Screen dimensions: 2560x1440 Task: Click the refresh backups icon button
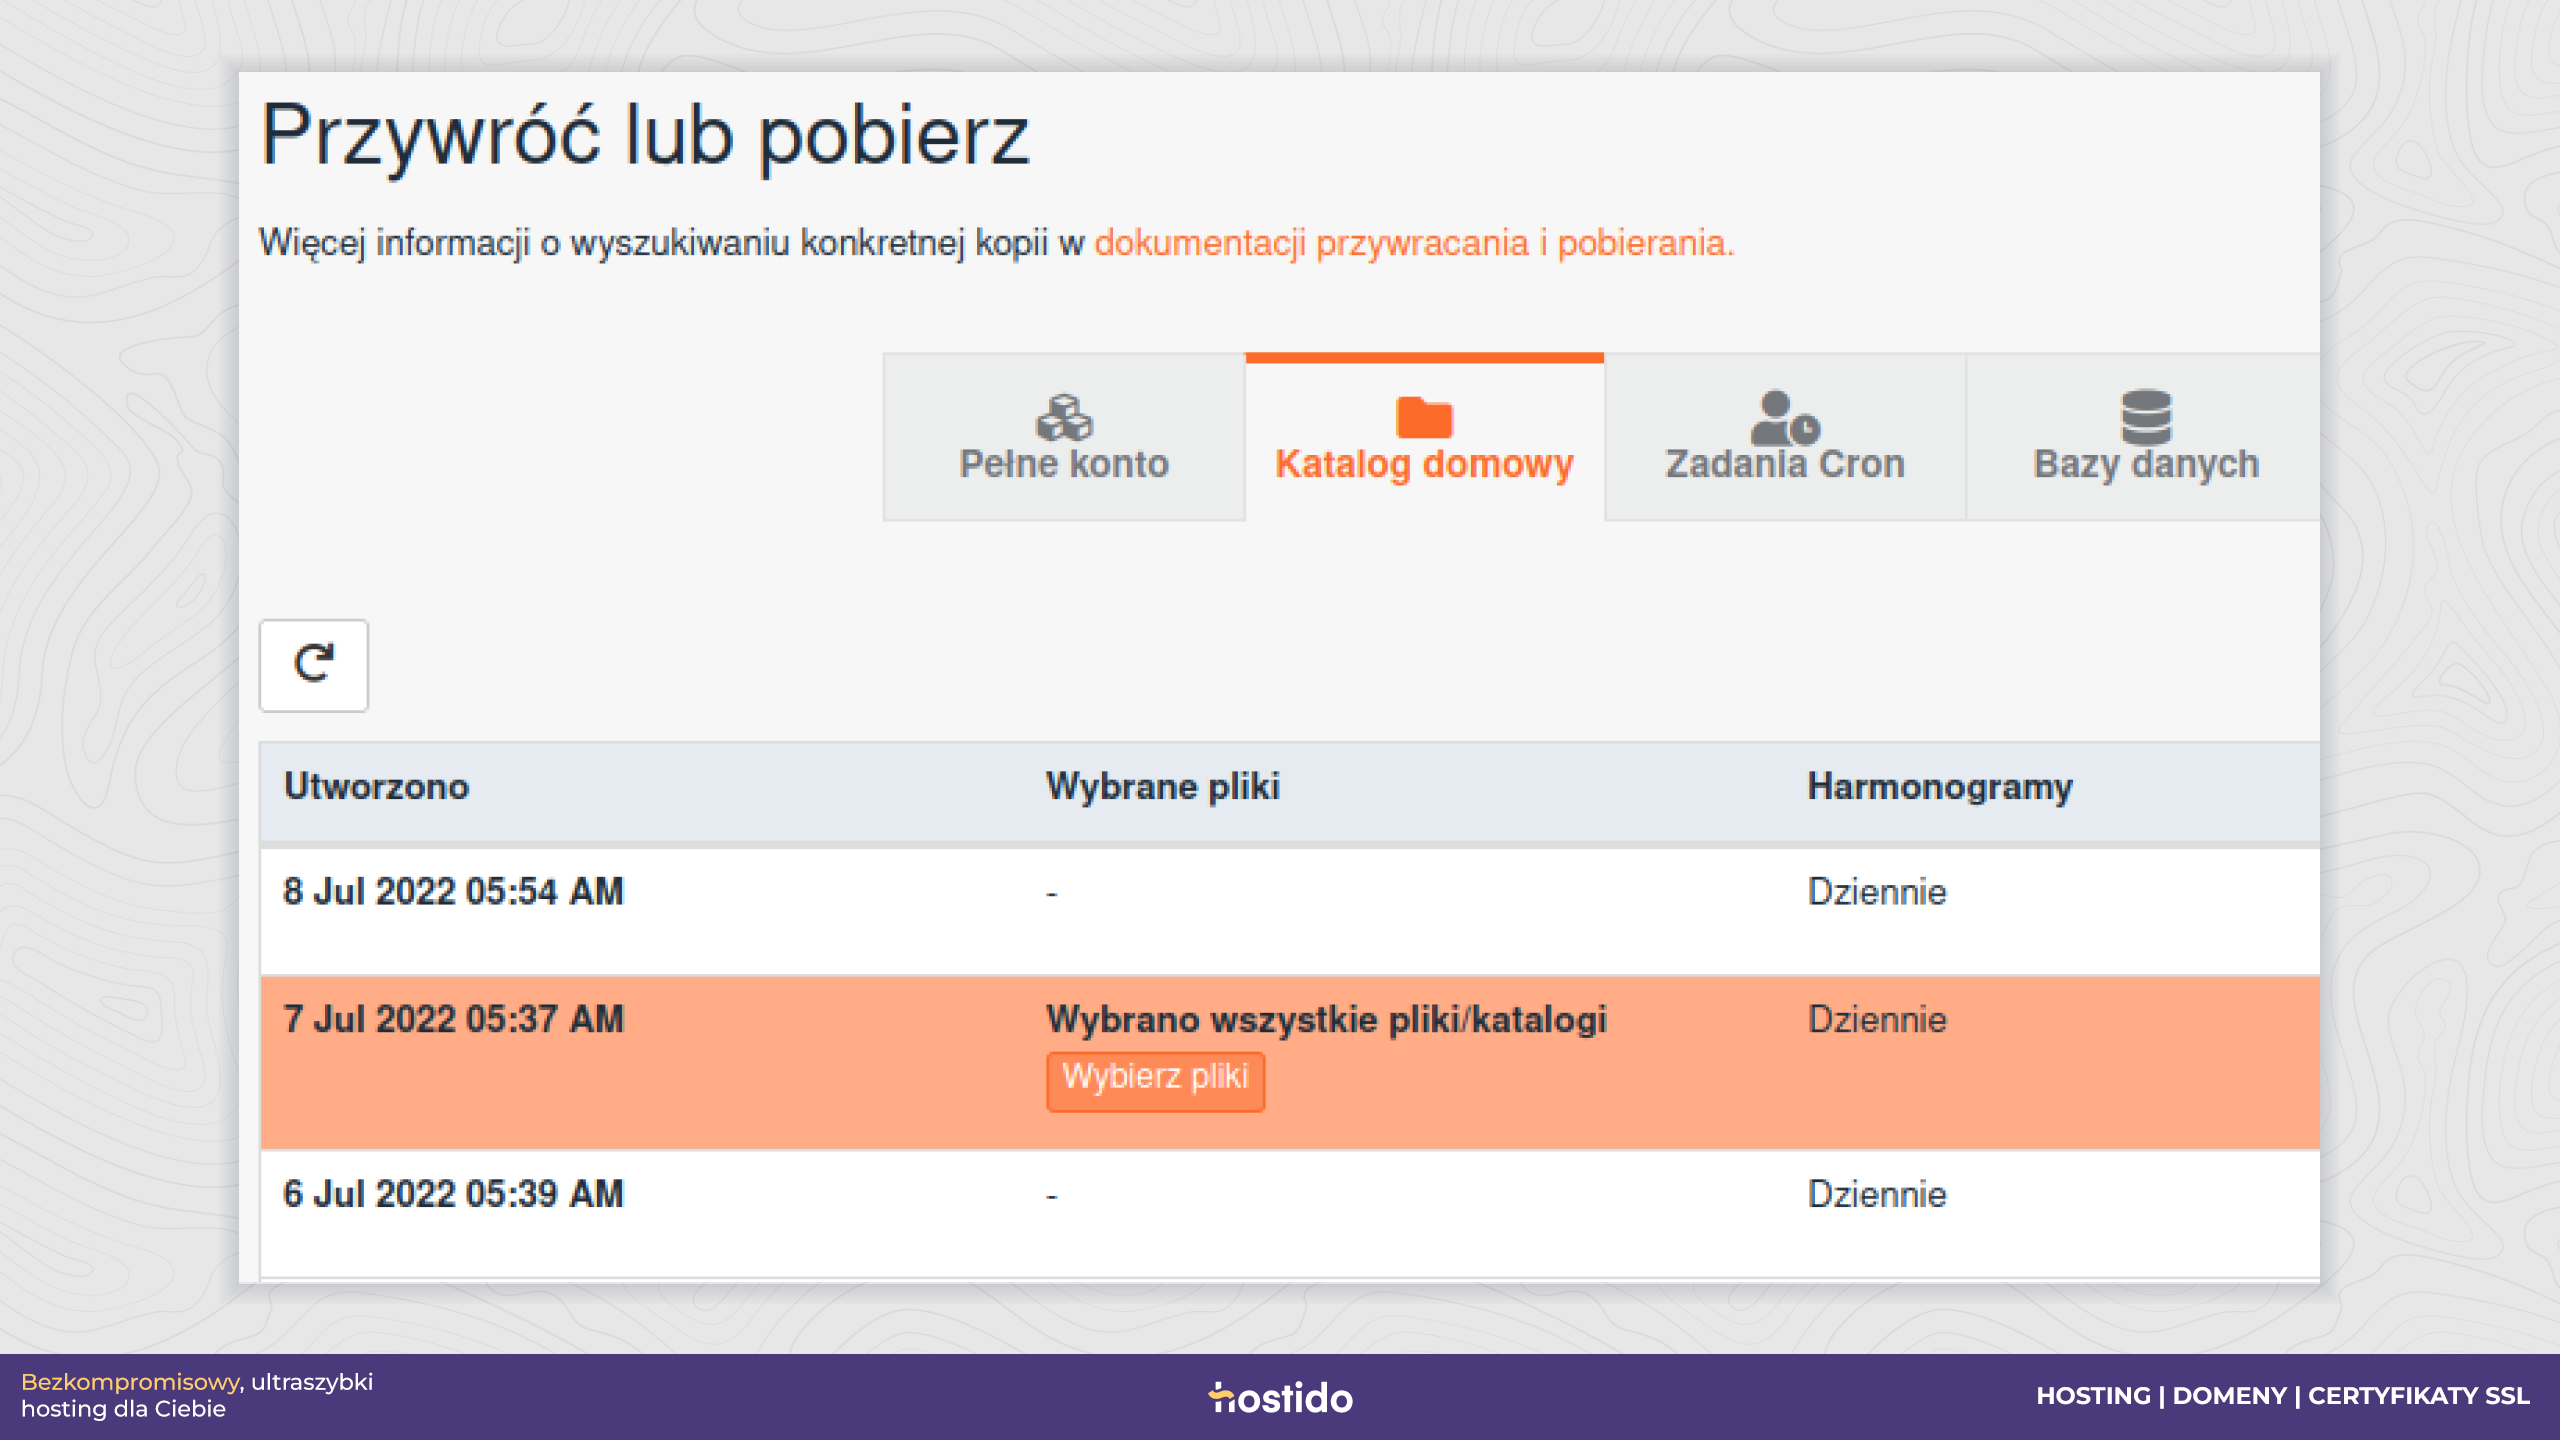(314, 665)
